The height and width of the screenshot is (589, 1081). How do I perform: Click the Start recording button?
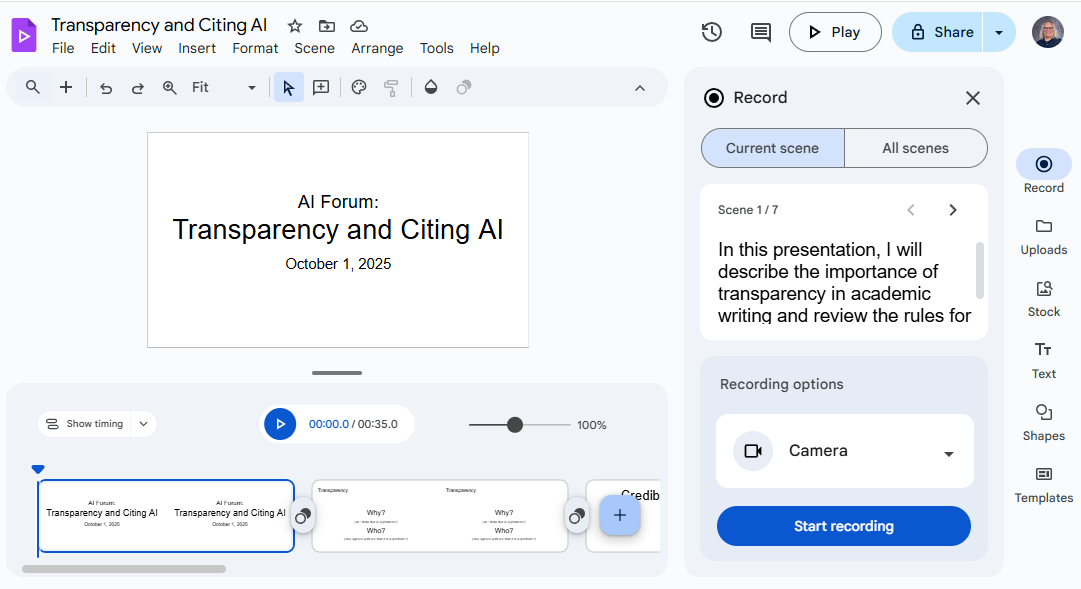pos(843,525)
